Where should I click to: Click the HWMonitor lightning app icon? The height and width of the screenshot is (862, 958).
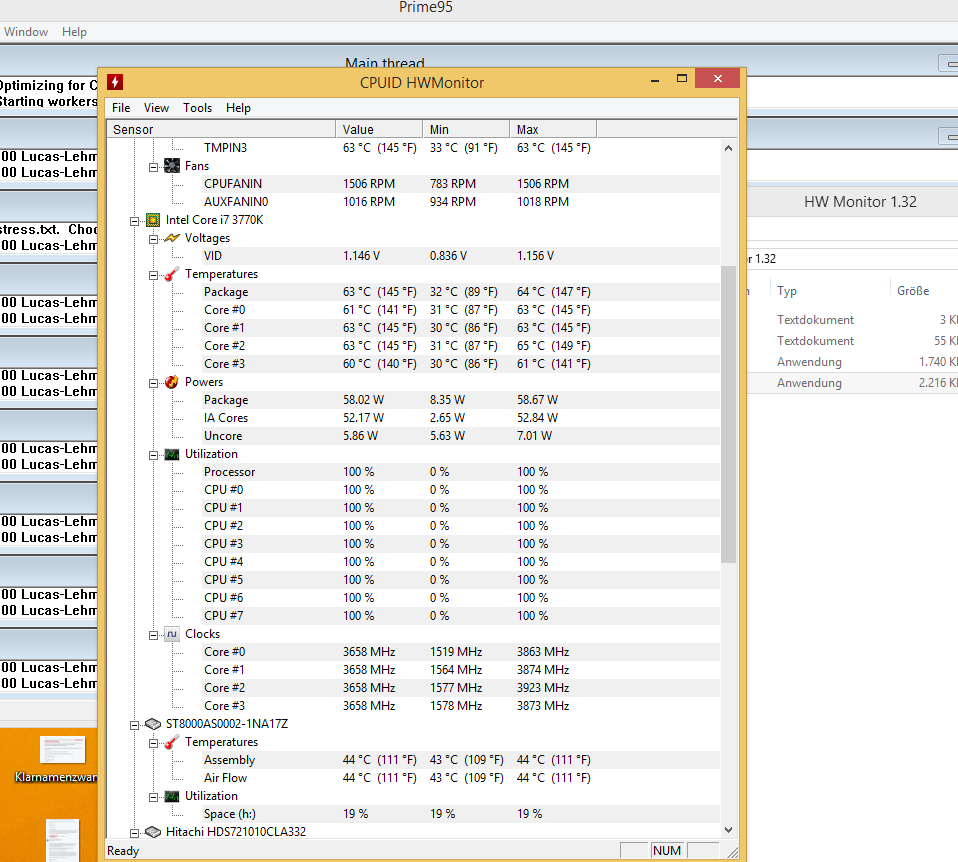click(x=115, y=82)
